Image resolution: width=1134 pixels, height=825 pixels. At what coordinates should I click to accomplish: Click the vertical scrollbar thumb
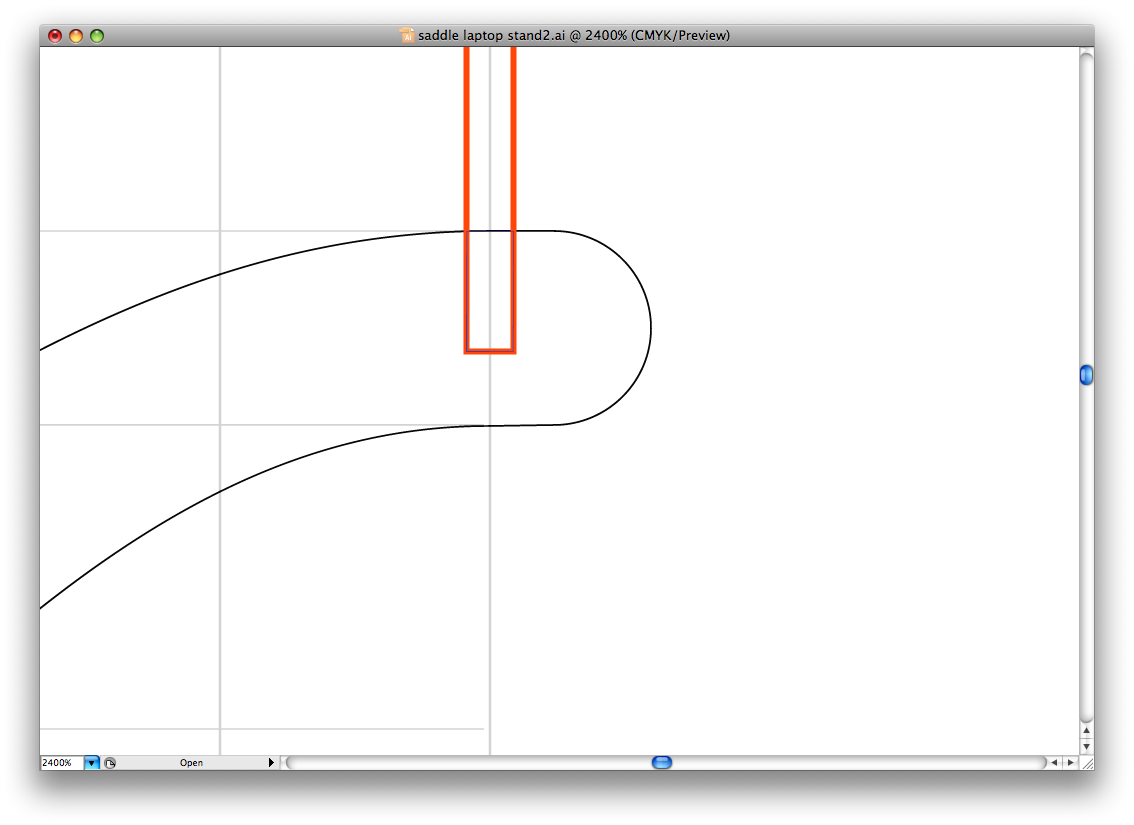click(1086, 375)
